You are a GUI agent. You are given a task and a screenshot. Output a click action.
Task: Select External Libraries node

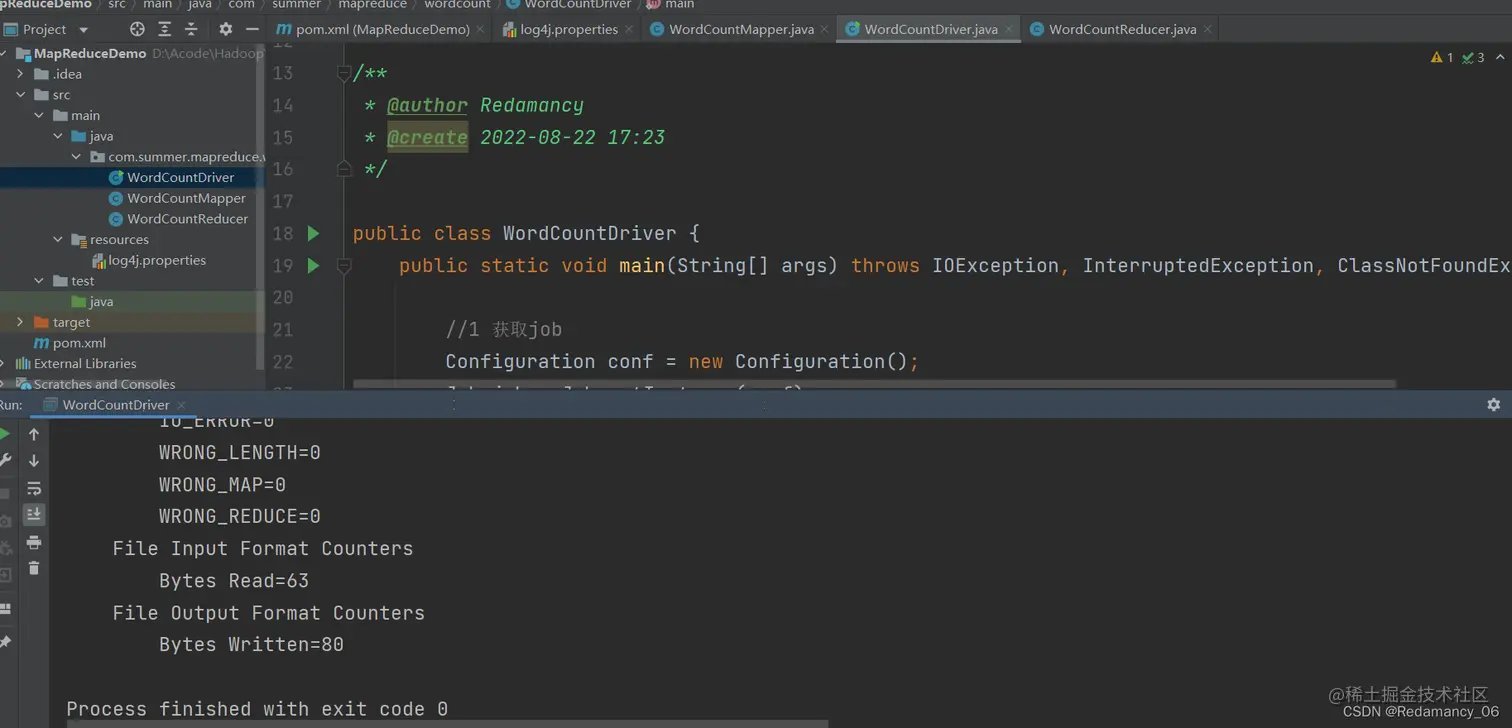tap(85, 364)
